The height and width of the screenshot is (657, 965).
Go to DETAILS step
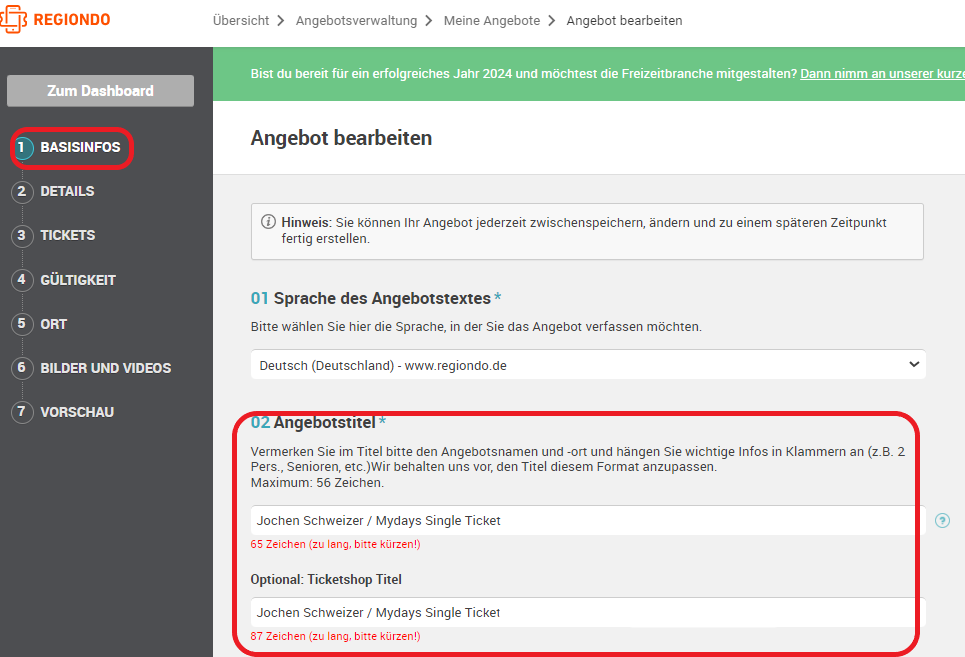pyautogui.click(x=67, y=191)
